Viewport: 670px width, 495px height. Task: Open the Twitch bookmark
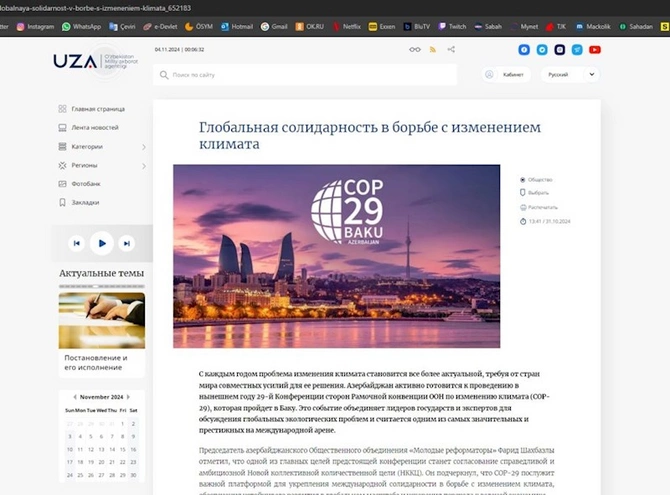pyautogui.click(x=452, y=27)
